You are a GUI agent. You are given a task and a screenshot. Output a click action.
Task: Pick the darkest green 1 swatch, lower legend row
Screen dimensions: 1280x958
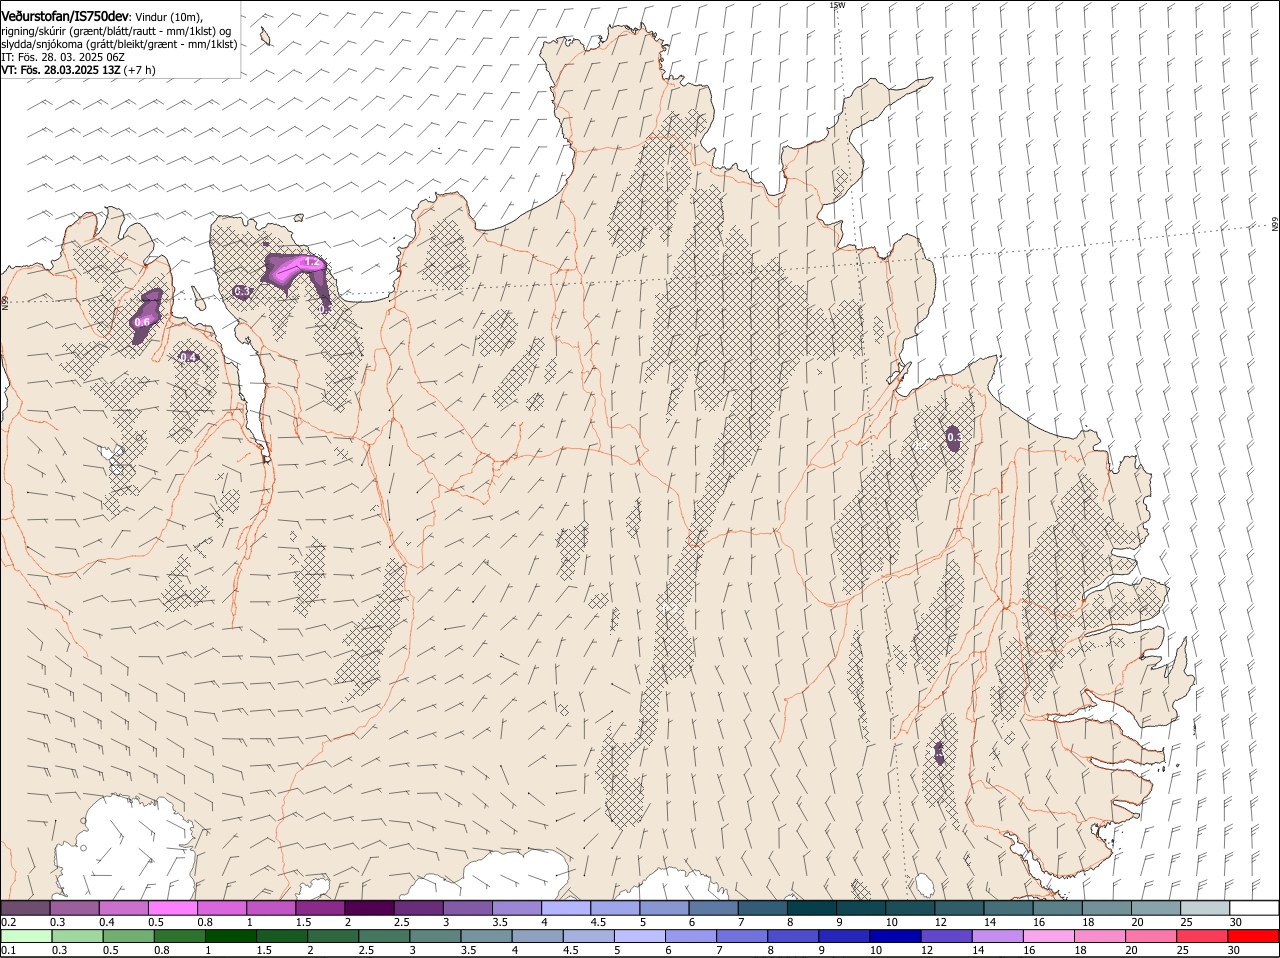pyautogui.click(x=230, y=937)
